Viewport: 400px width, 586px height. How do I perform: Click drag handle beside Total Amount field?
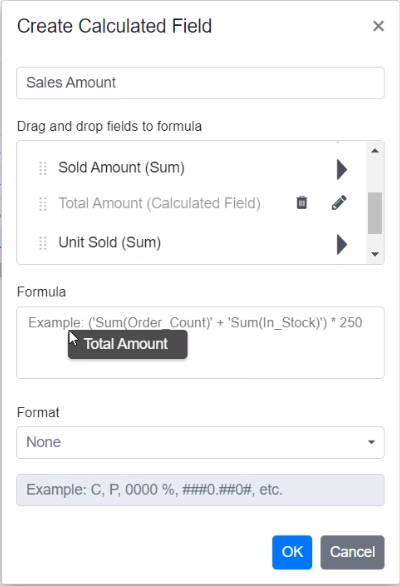43,204
